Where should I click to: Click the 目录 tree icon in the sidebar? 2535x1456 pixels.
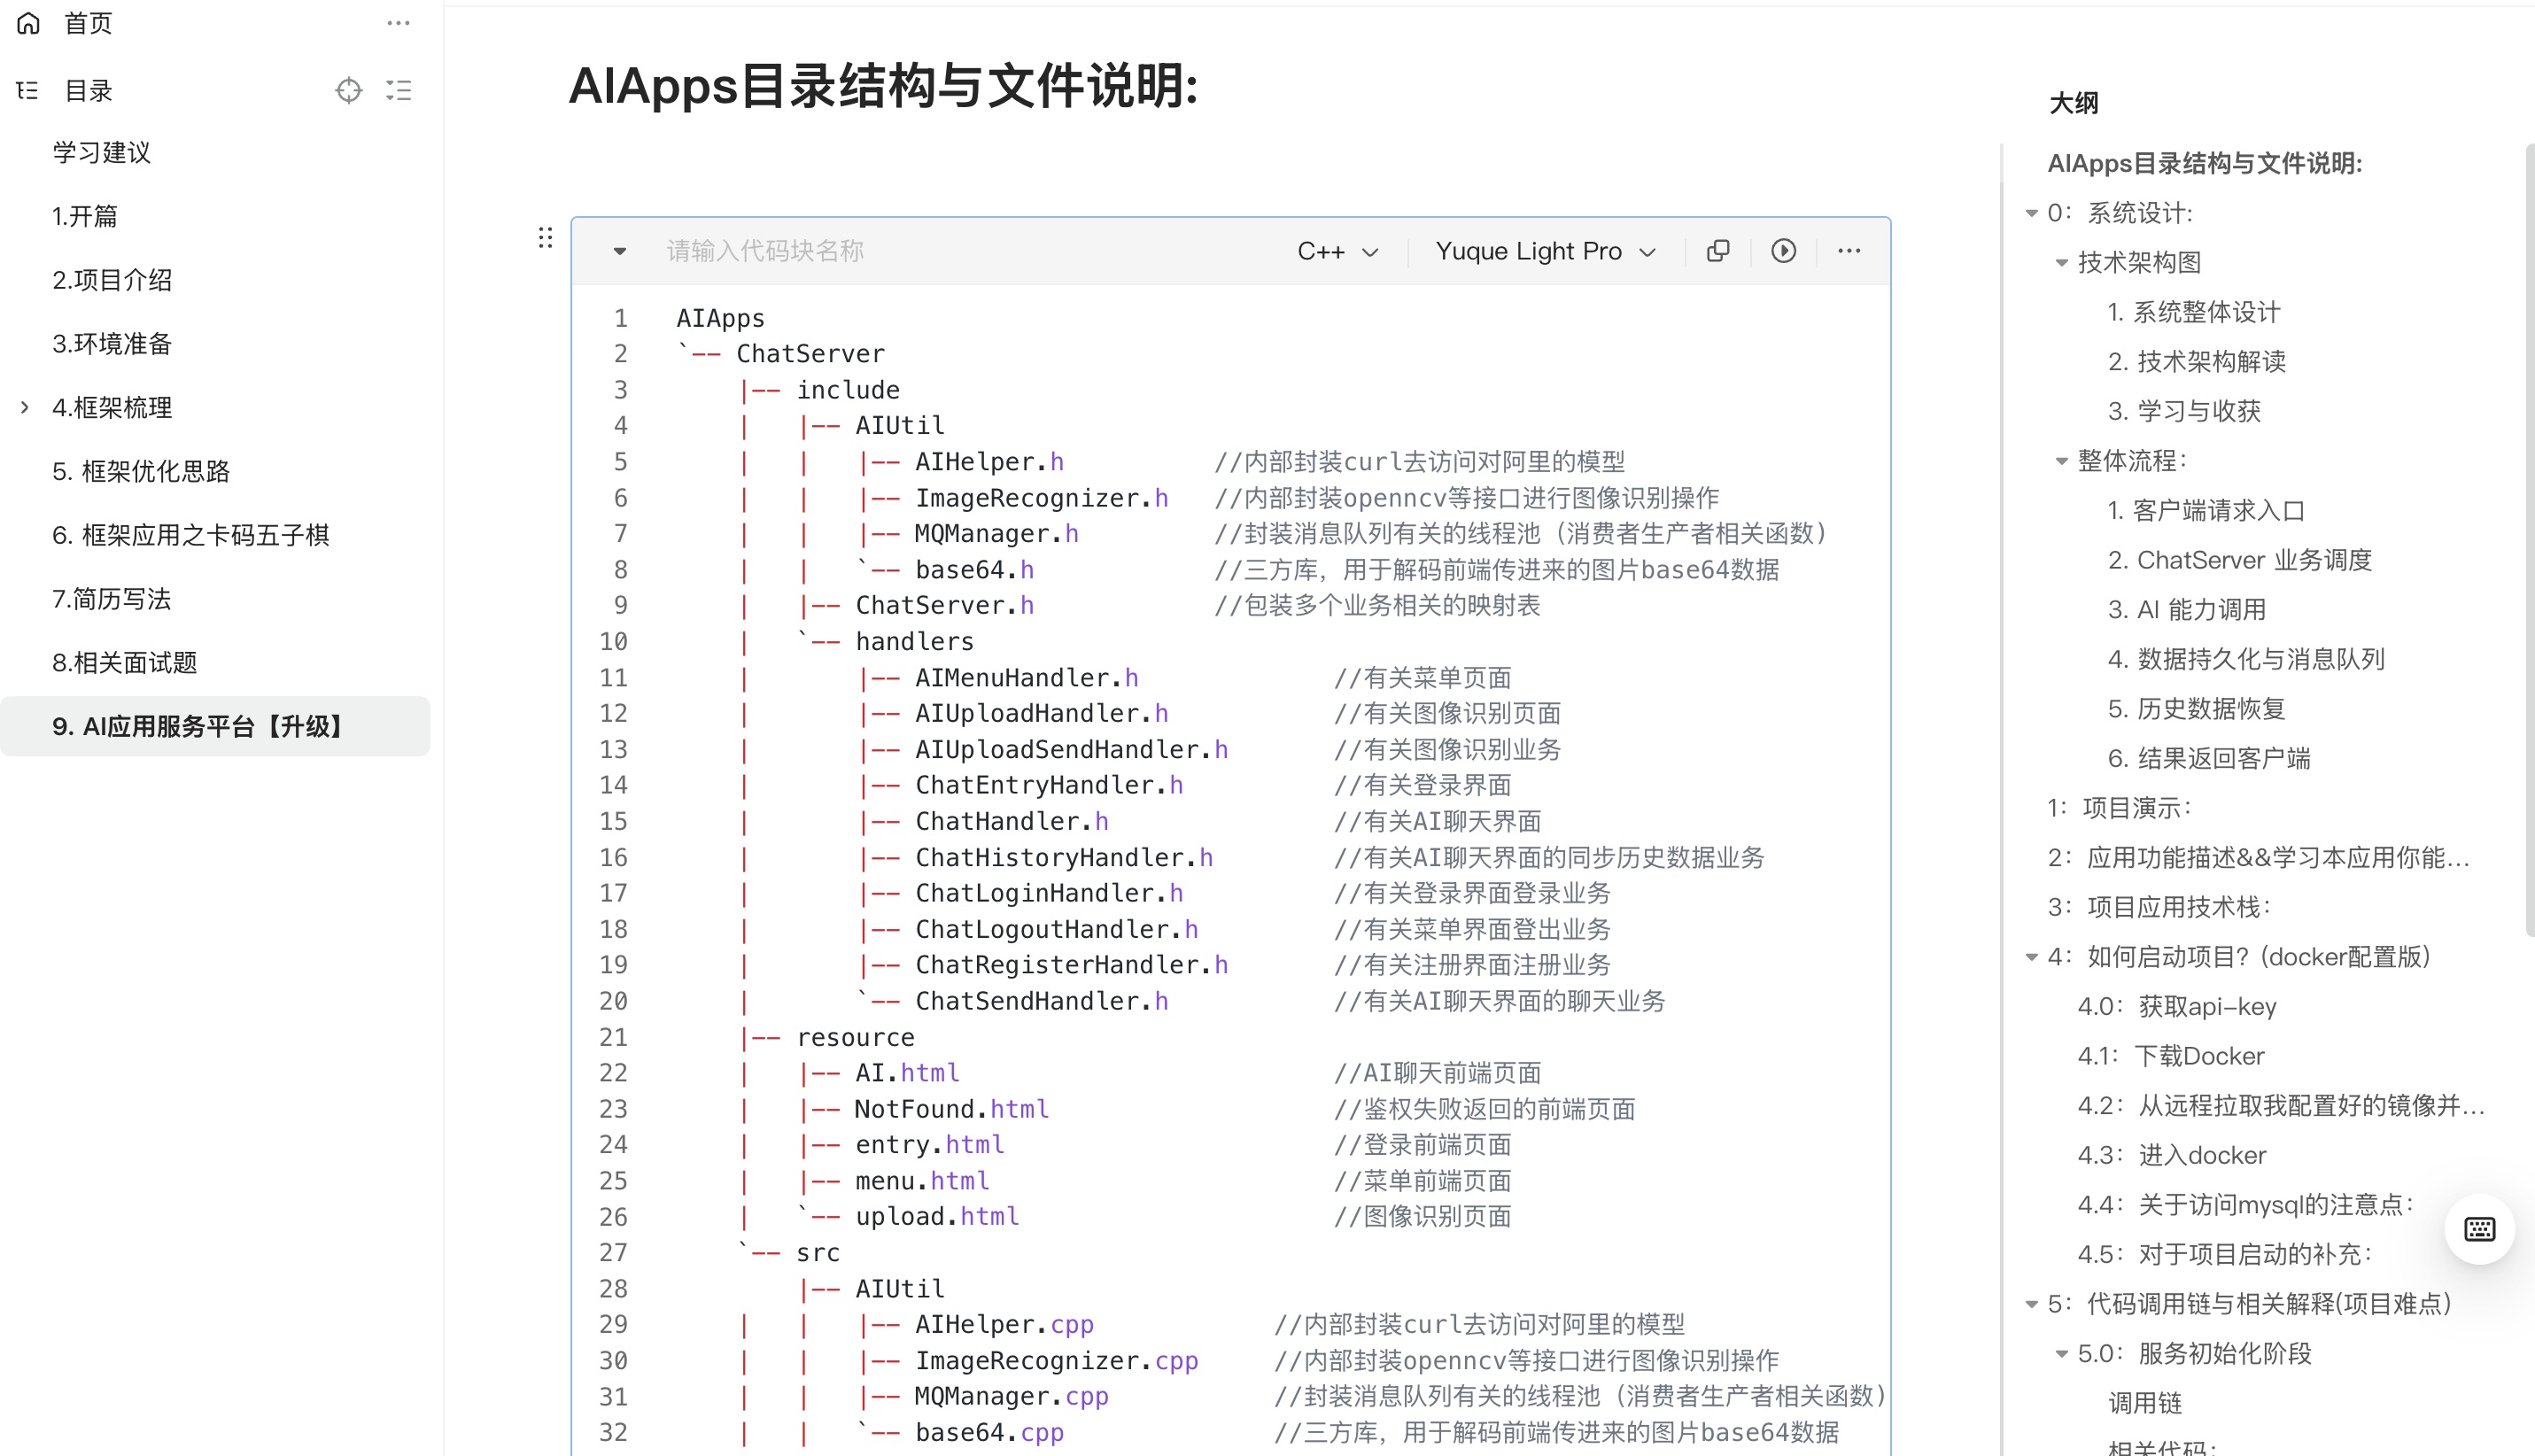click(28, 90)
